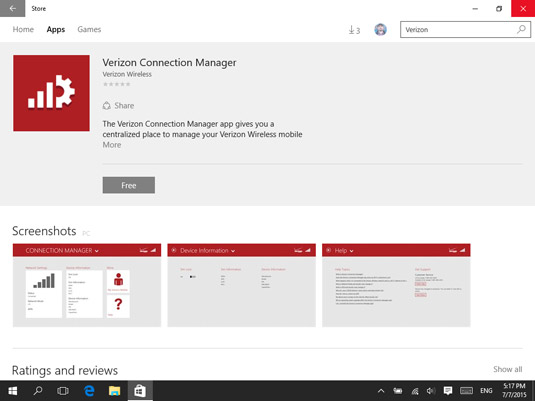The width and height of the screenshot is (535, 401).
Task: Open the touch keyboard icon
Action: click(466, 391)
